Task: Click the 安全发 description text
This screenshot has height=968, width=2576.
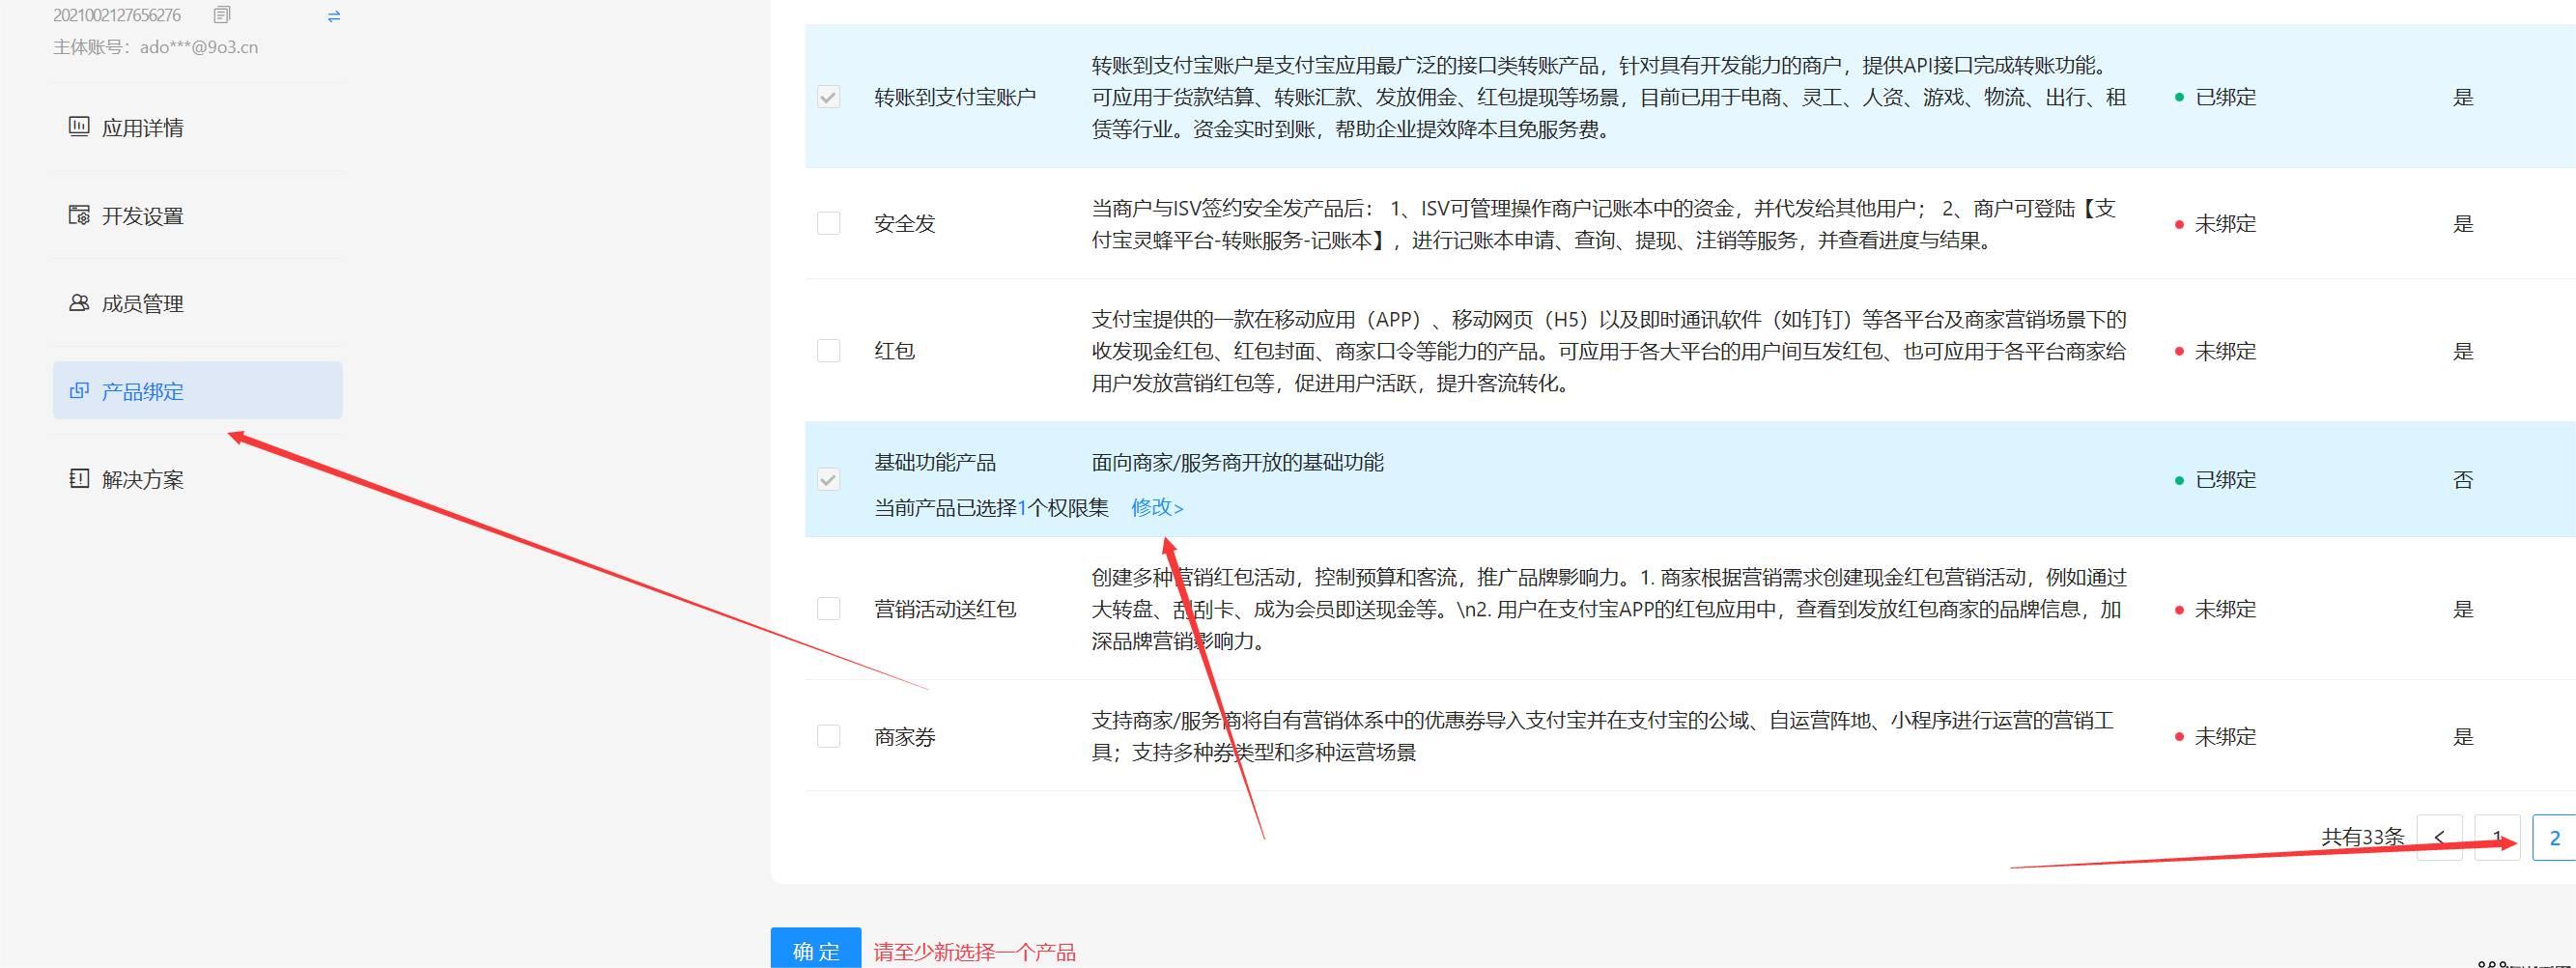Action: 1603,224
